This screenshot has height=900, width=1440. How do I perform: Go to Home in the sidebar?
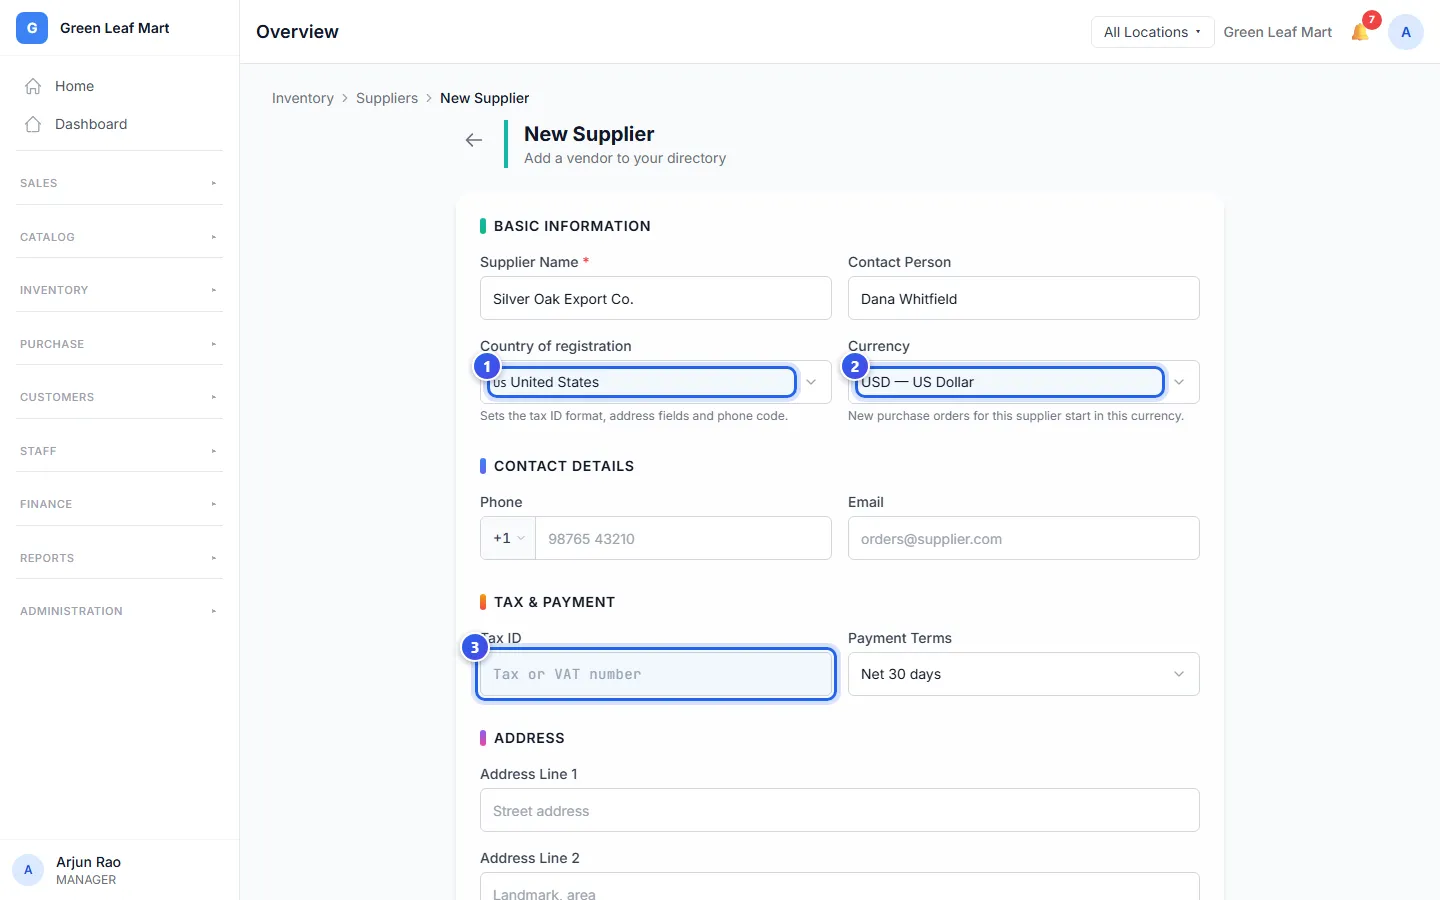pos(120,86)
